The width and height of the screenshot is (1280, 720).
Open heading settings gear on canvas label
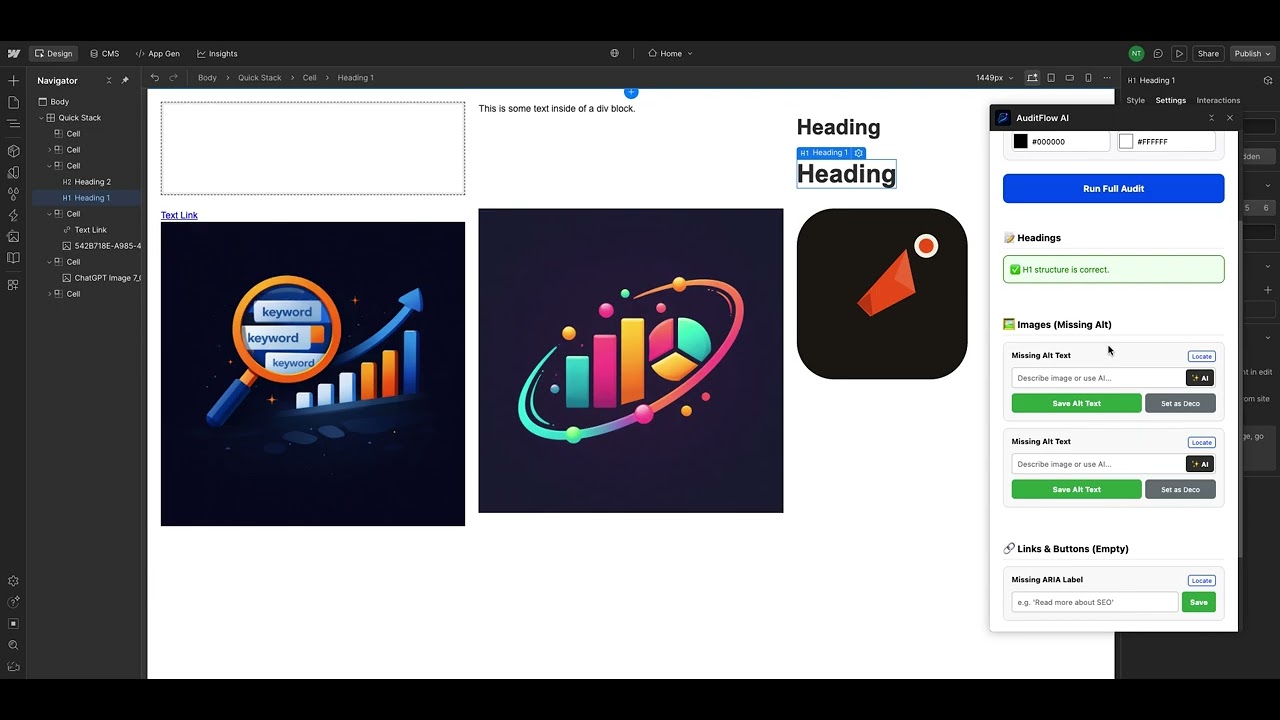(859, 153)
